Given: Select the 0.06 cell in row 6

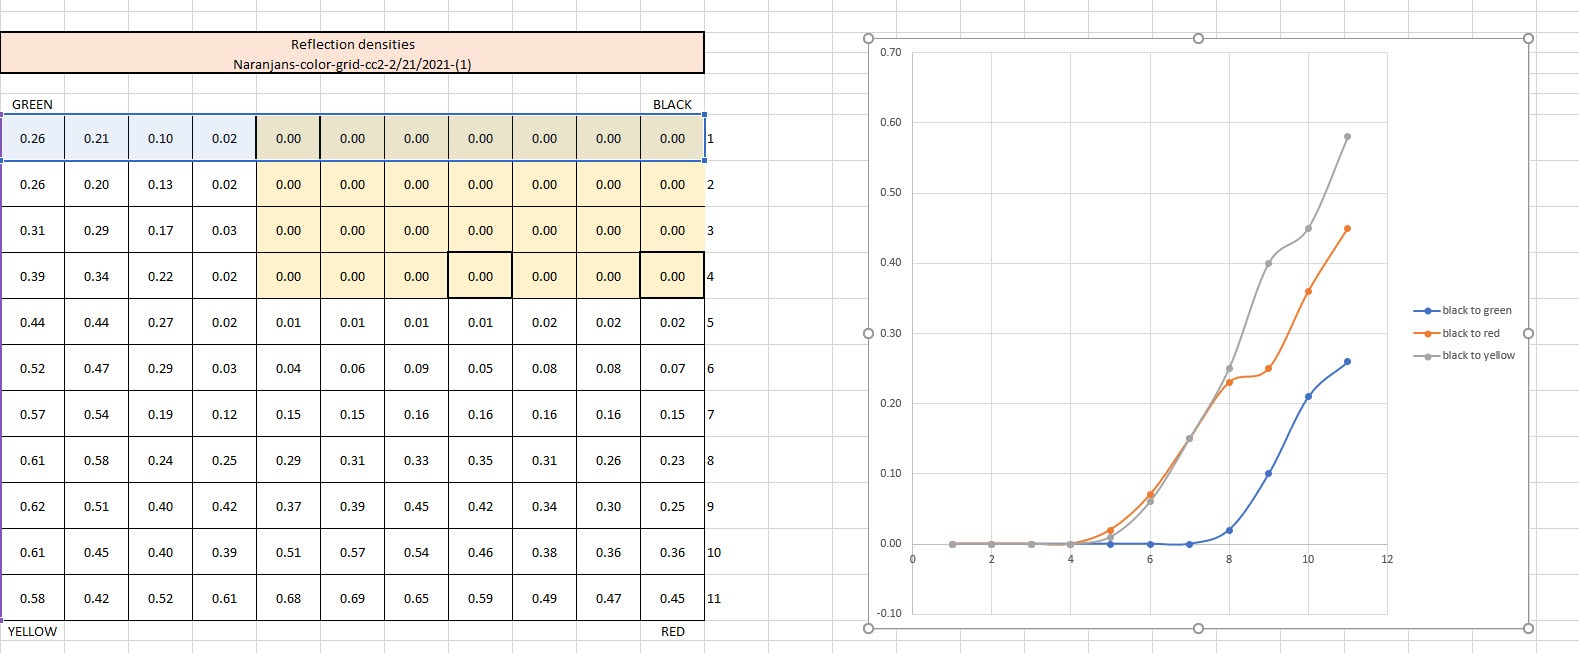Looking at the screenshot, I should point(352,368).
